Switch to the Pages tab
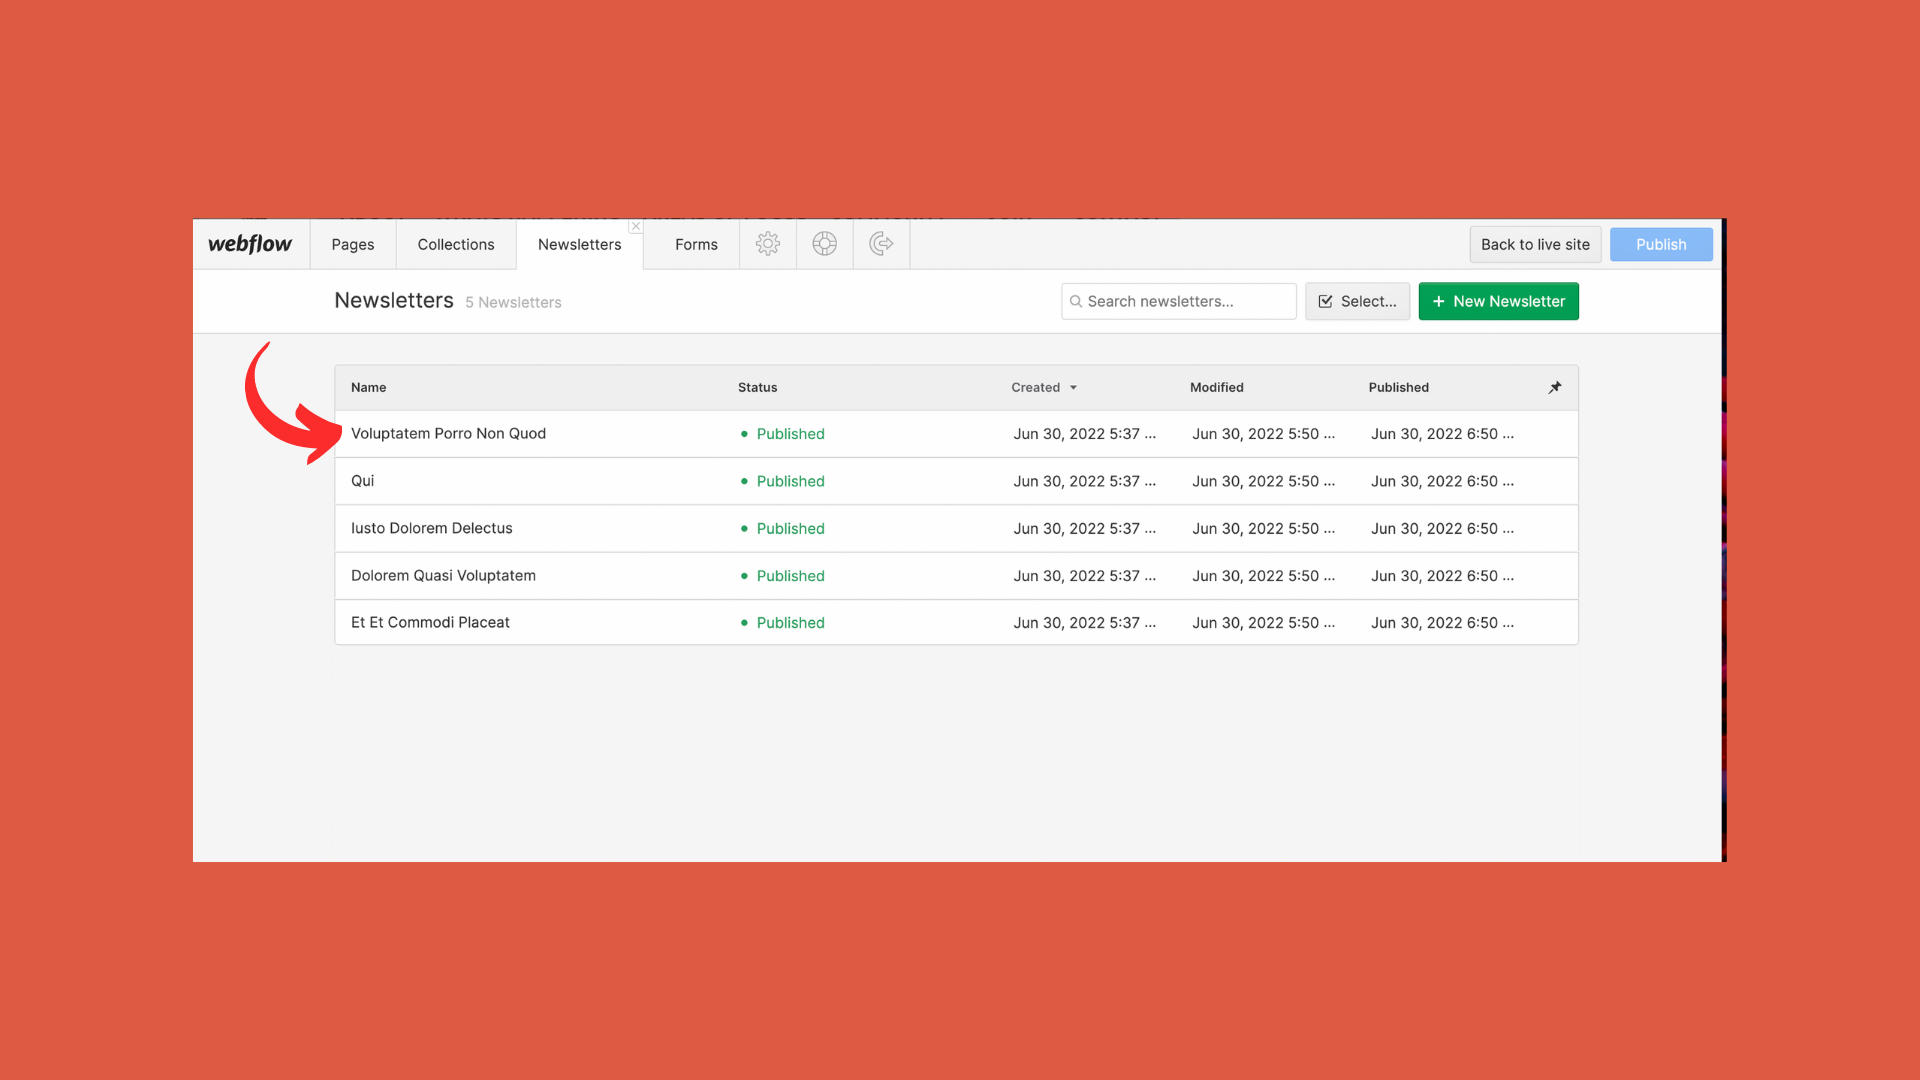 pyautogui.click(x=353, y=245)
